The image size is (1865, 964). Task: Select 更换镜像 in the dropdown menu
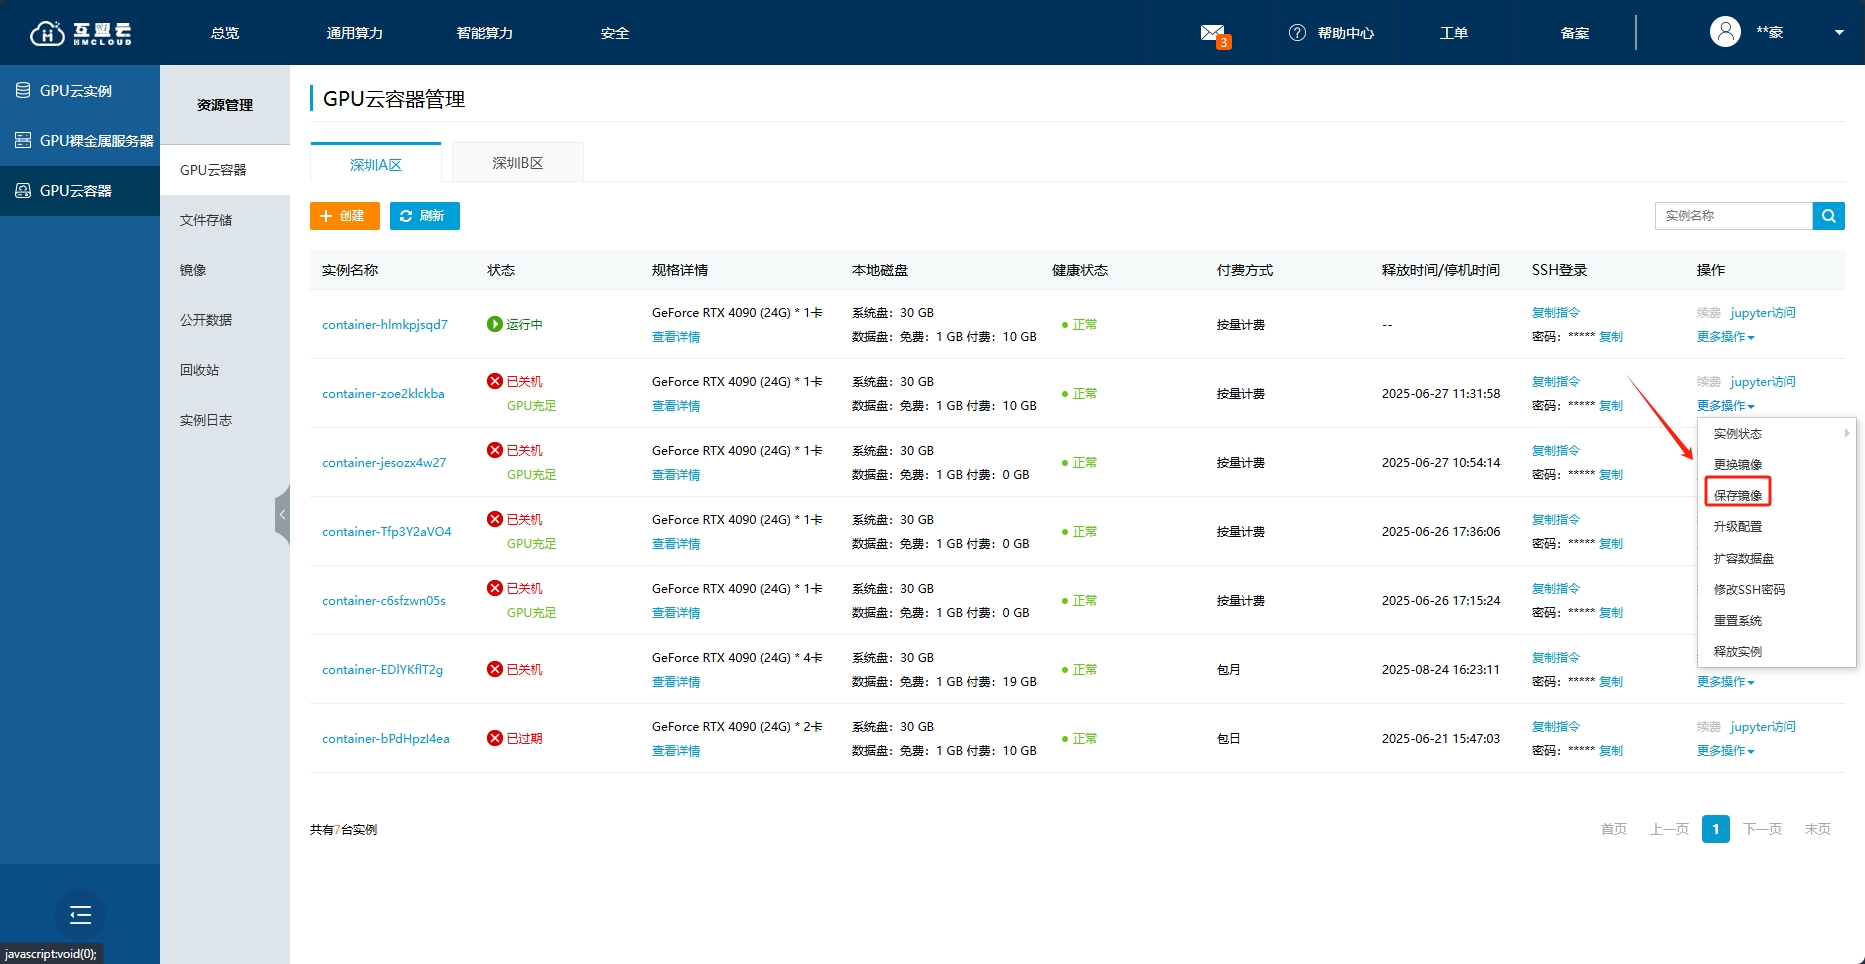(1738, 464)
